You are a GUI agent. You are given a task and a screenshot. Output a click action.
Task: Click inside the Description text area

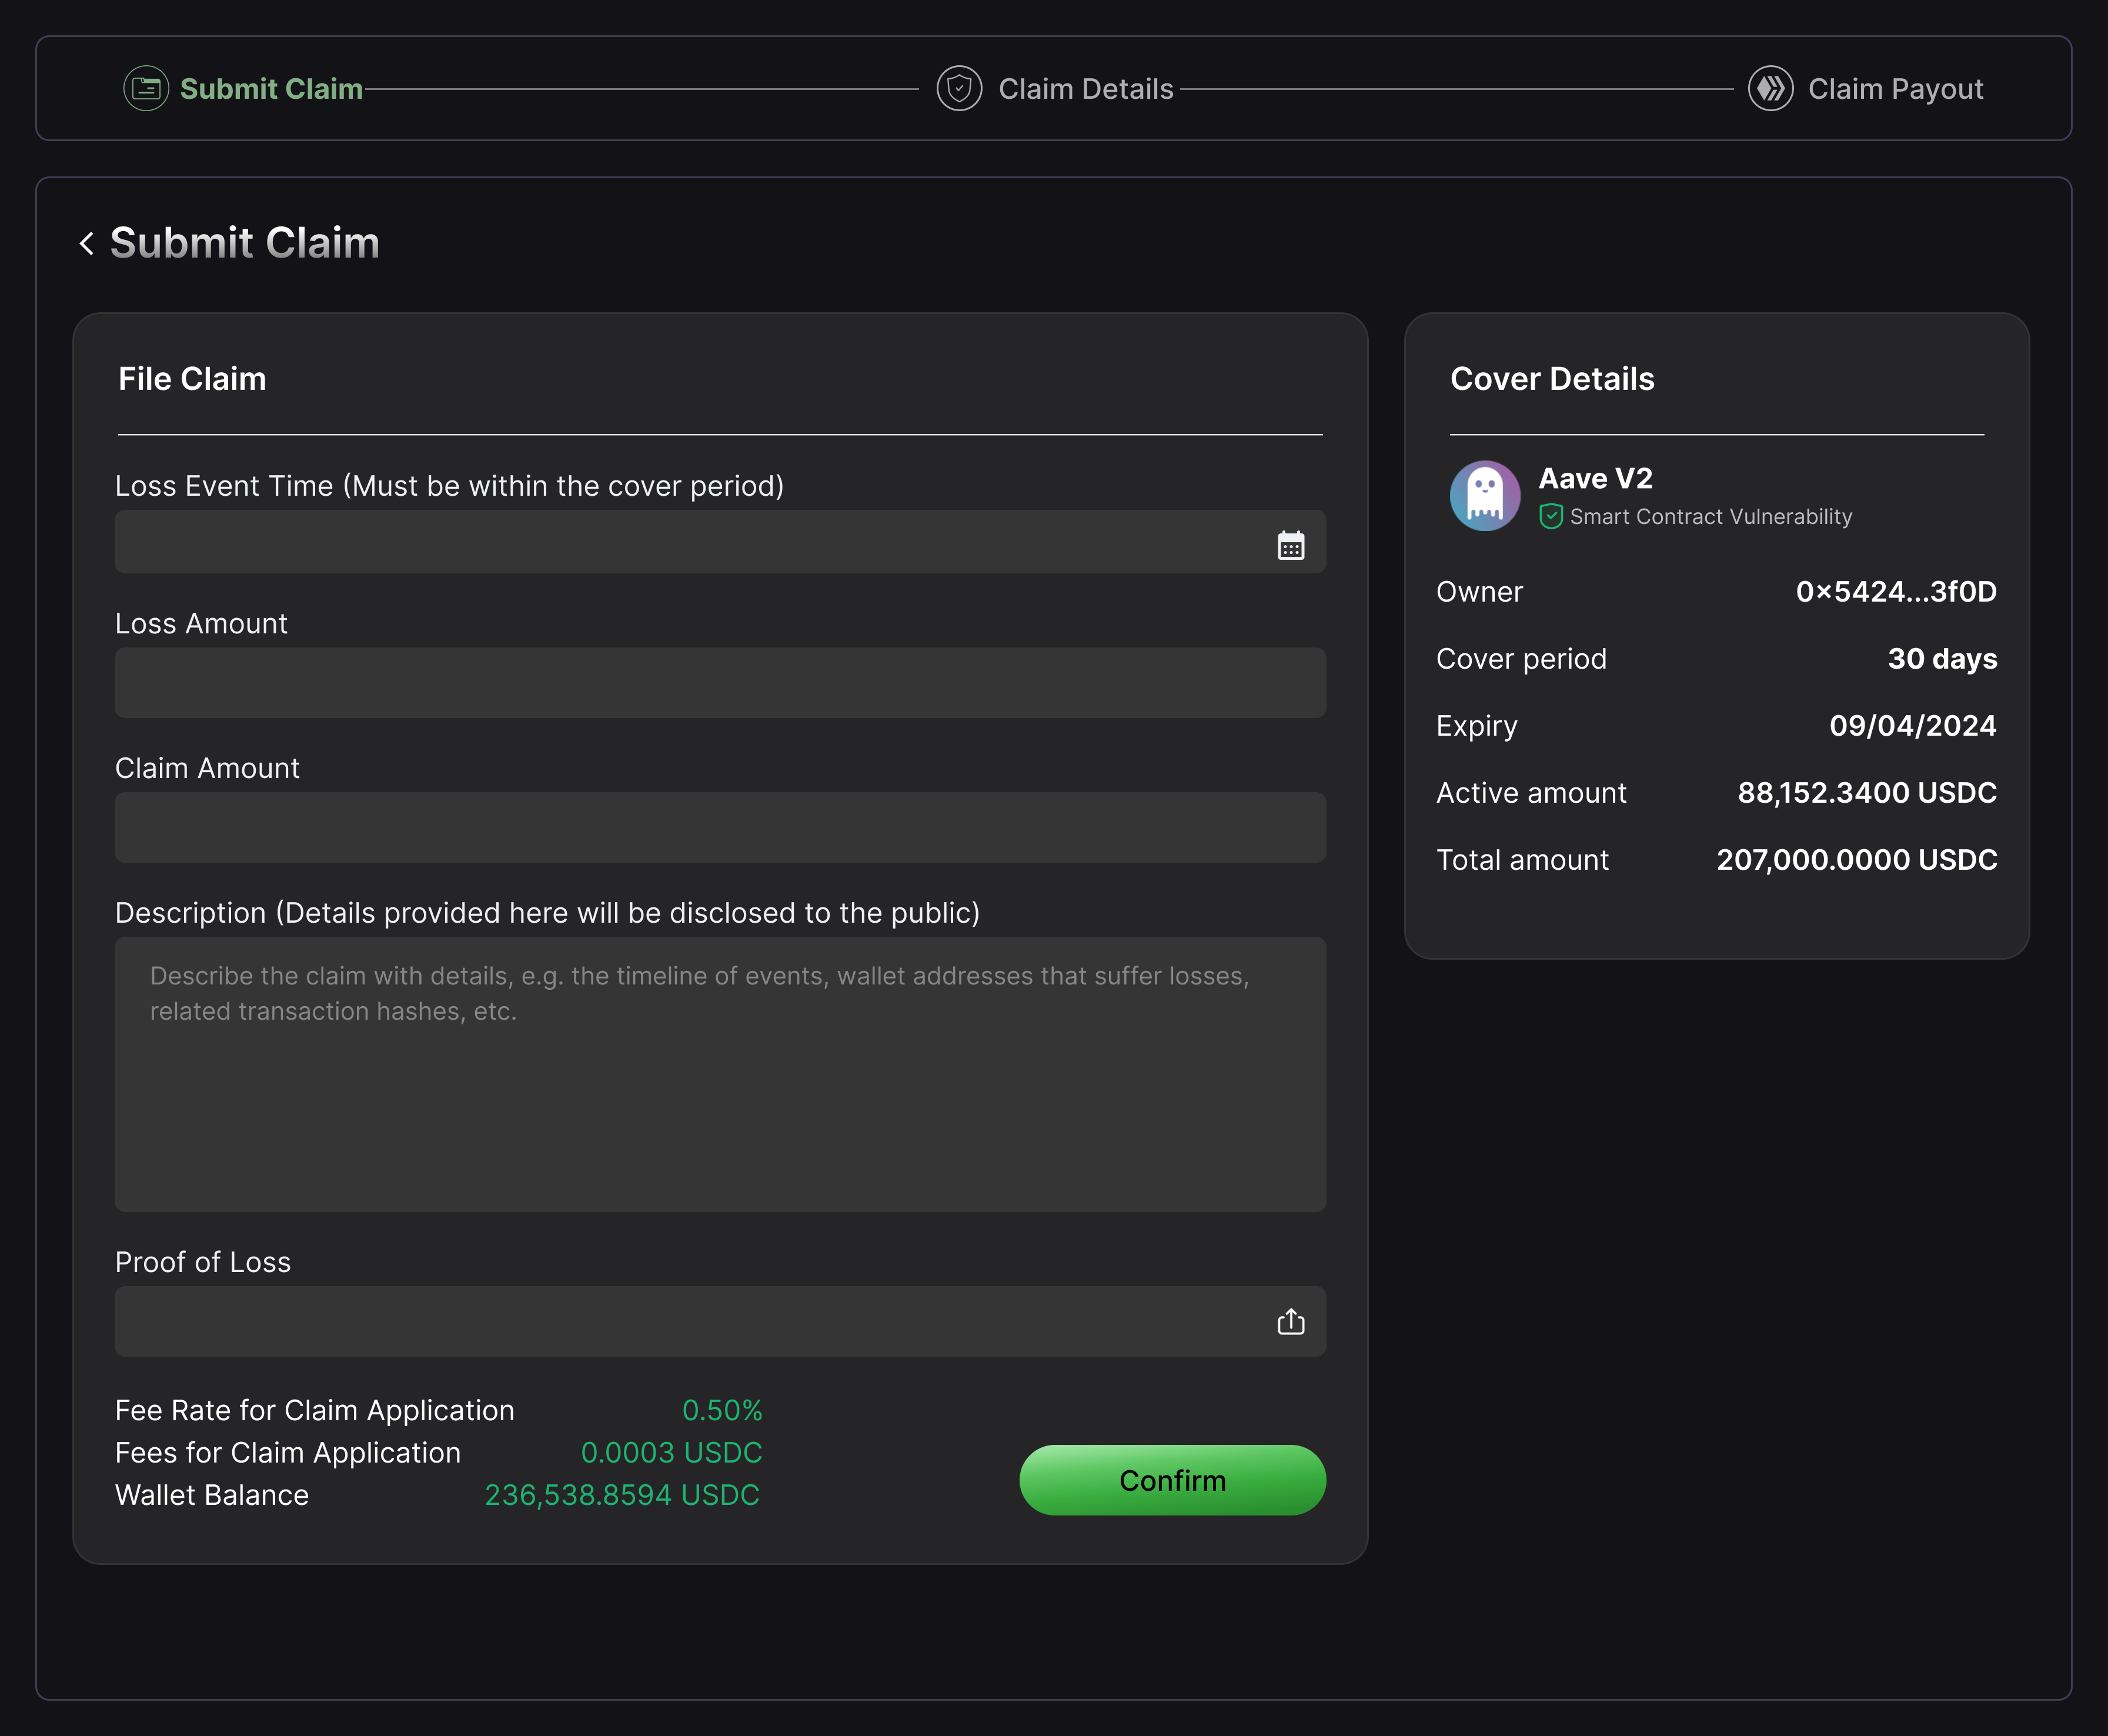(720, 1100)
